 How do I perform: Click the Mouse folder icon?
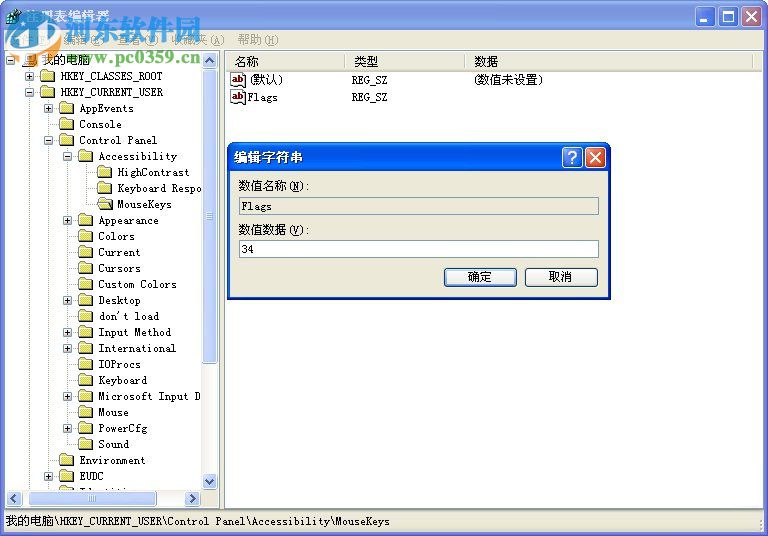pyautogui.click(x=86, y=412)
